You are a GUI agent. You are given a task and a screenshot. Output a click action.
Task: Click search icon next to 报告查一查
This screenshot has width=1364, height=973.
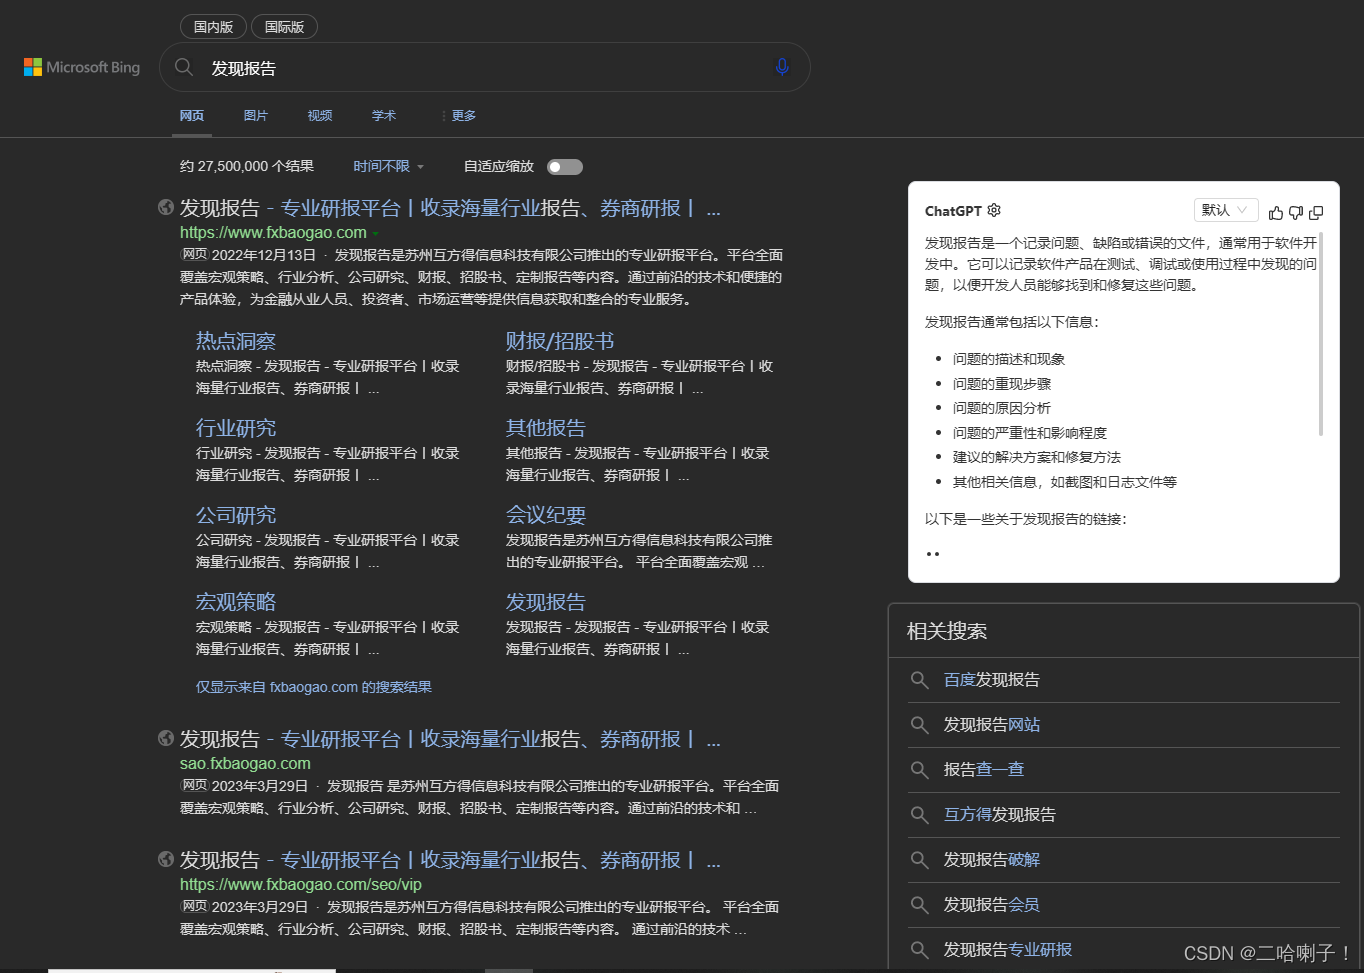pyautogui.click(x=919, y=770)
